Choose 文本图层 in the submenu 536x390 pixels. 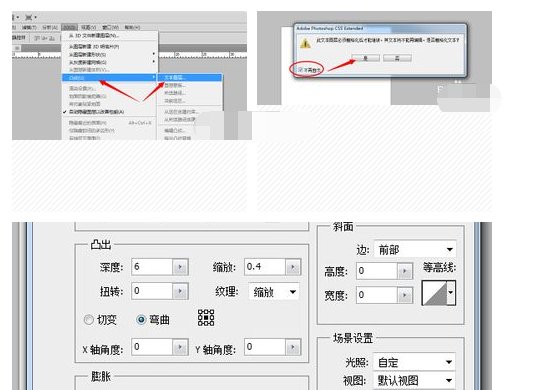click(189, 78)
